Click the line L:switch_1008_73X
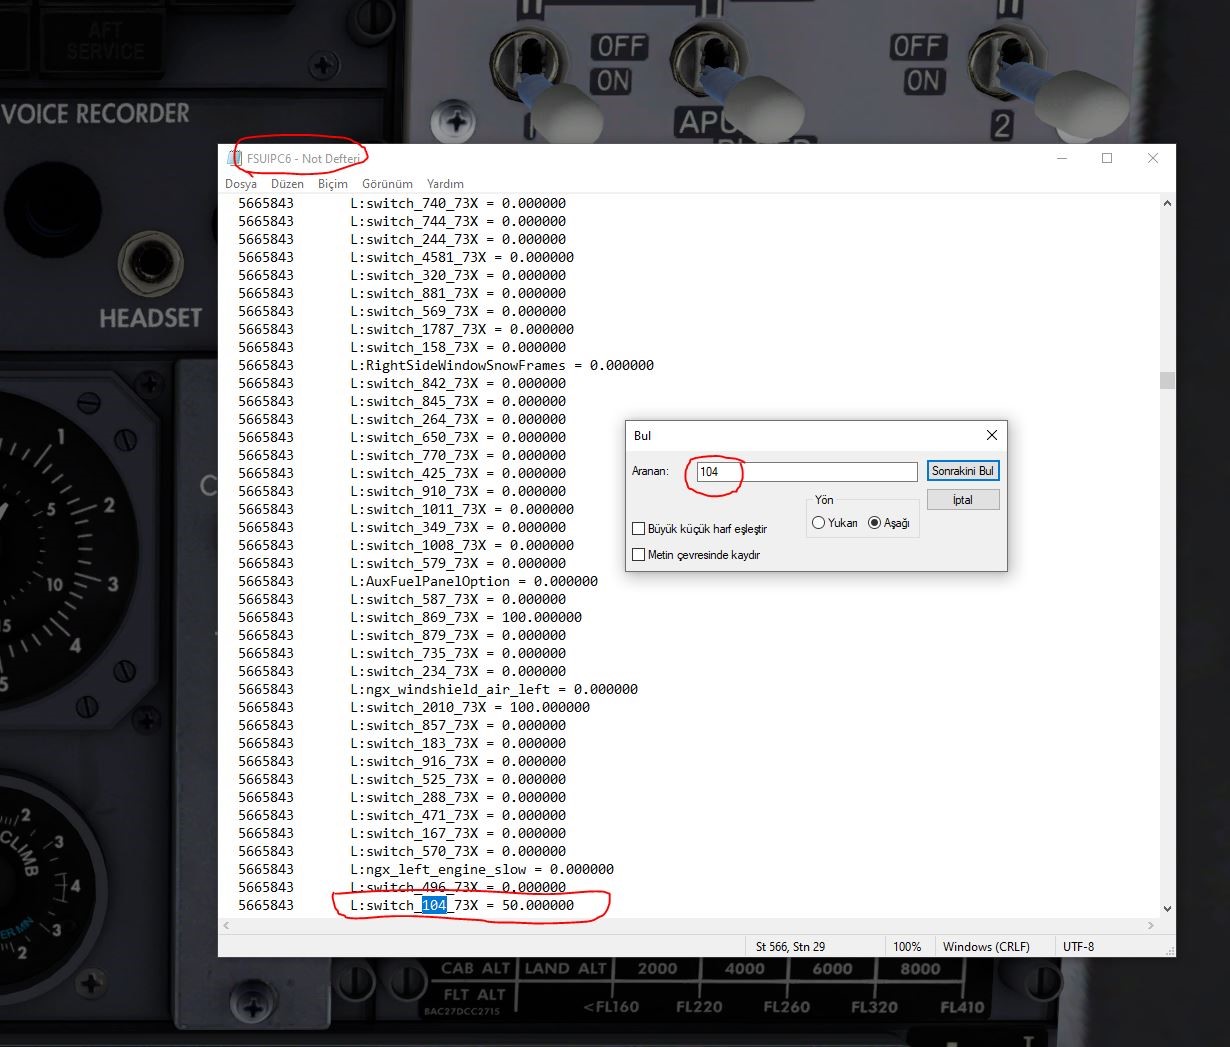The image size is (1230, 1047). [x=462, y=545]
